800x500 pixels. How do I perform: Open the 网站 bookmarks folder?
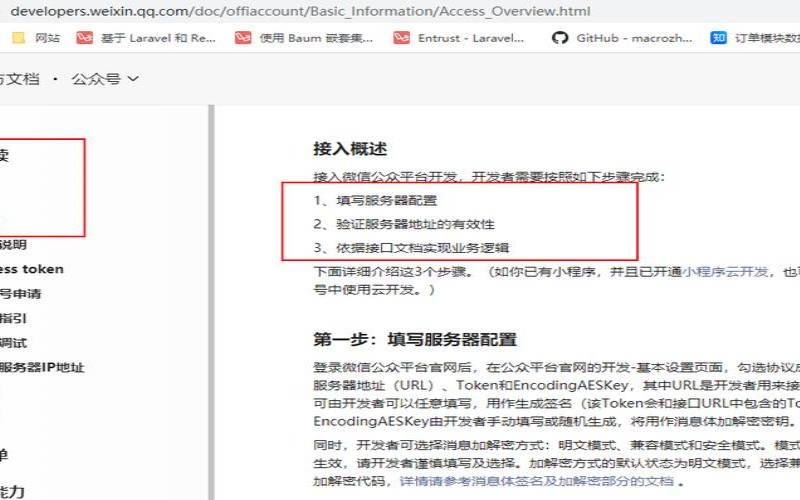pyautogui.click(x=36, y=38)
